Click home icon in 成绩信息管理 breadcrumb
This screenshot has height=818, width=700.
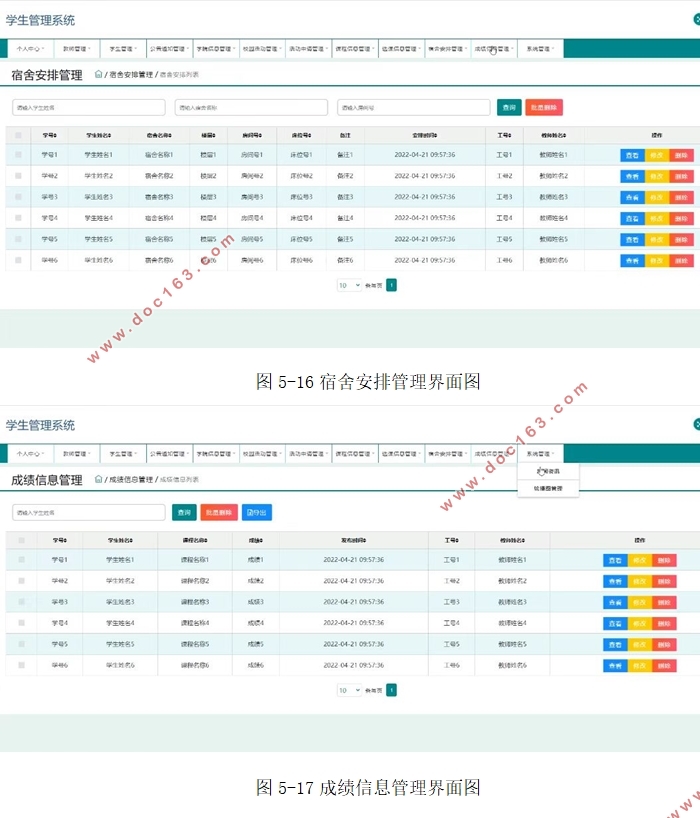pyautogui.click(x=98, y=479)
